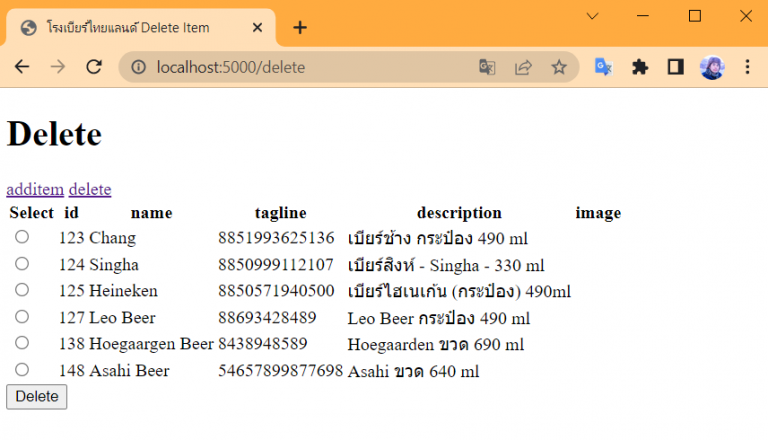The height and width of the screenshot is (440, 768).
Task: Open the Chrome three-dot menu
Action: (x=747, y=67)
